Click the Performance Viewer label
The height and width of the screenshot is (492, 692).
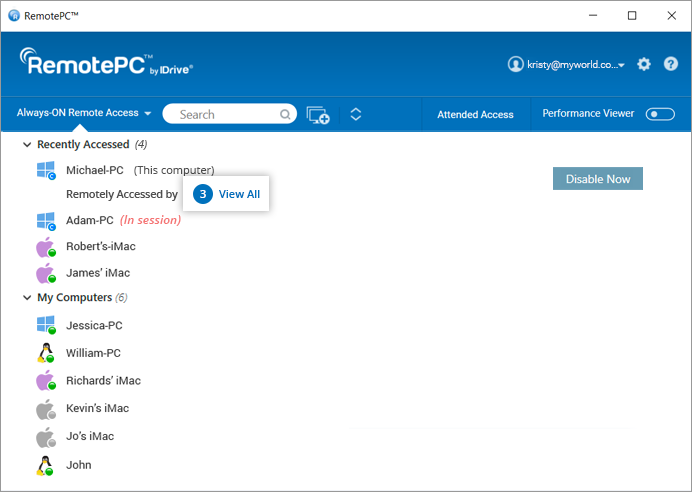pyautogui.click(x=588, y=113)
